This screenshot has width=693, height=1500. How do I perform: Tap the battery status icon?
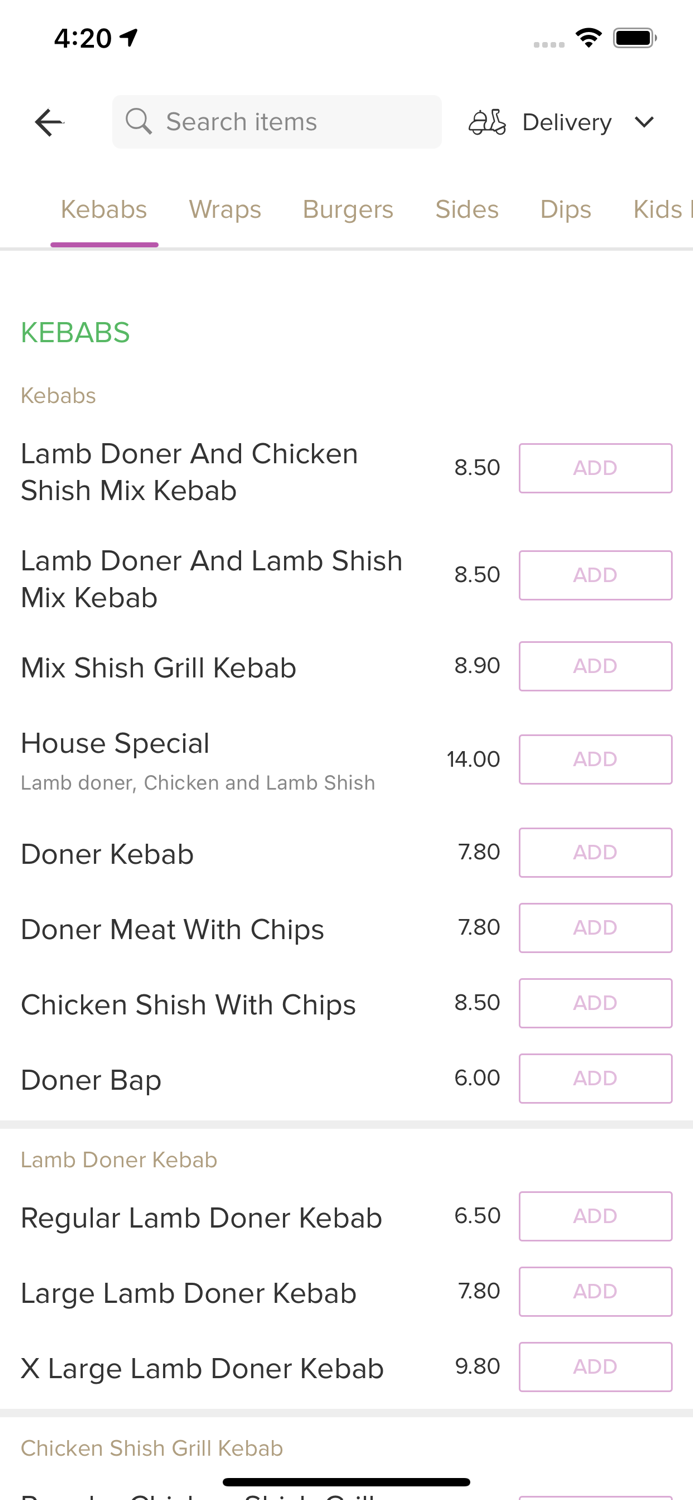pyautogui.click(x=634, y=38)
